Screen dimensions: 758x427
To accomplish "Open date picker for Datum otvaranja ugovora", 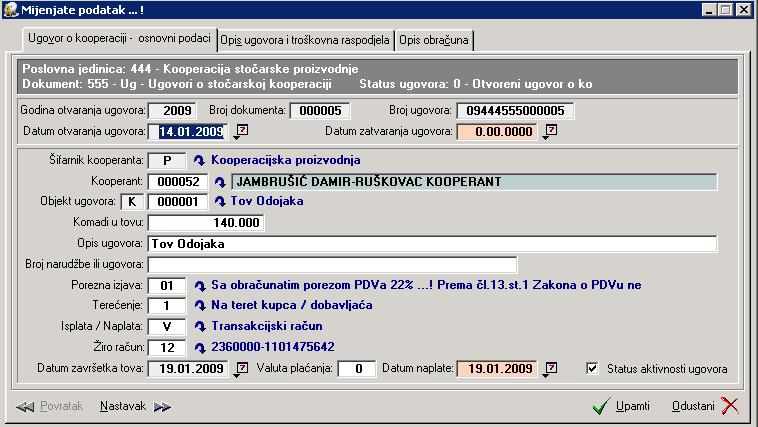I will [x=241, y=131].
